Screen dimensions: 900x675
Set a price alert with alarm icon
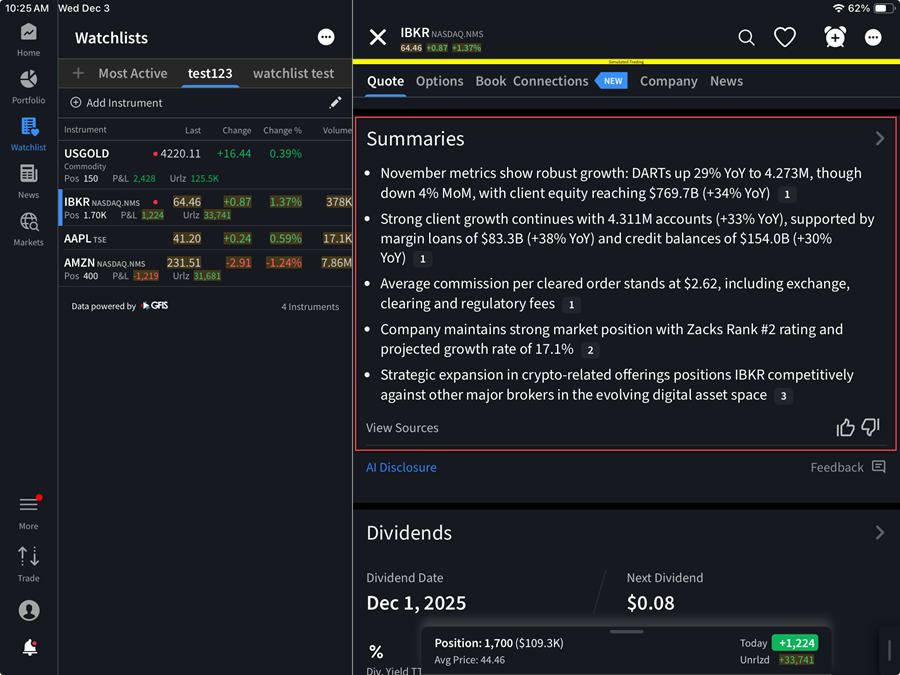pyautogui.click(x=835, y=37)
